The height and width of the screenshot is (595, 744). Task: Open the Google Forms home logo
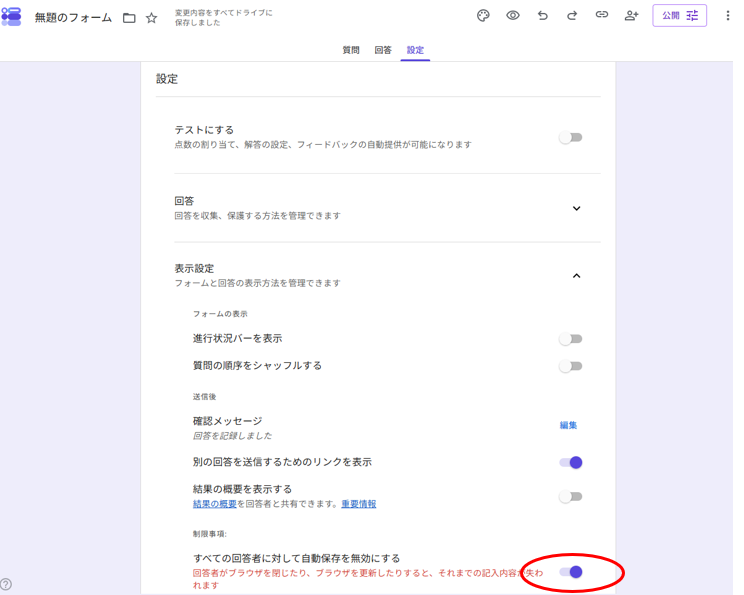(x=11, y=17)
